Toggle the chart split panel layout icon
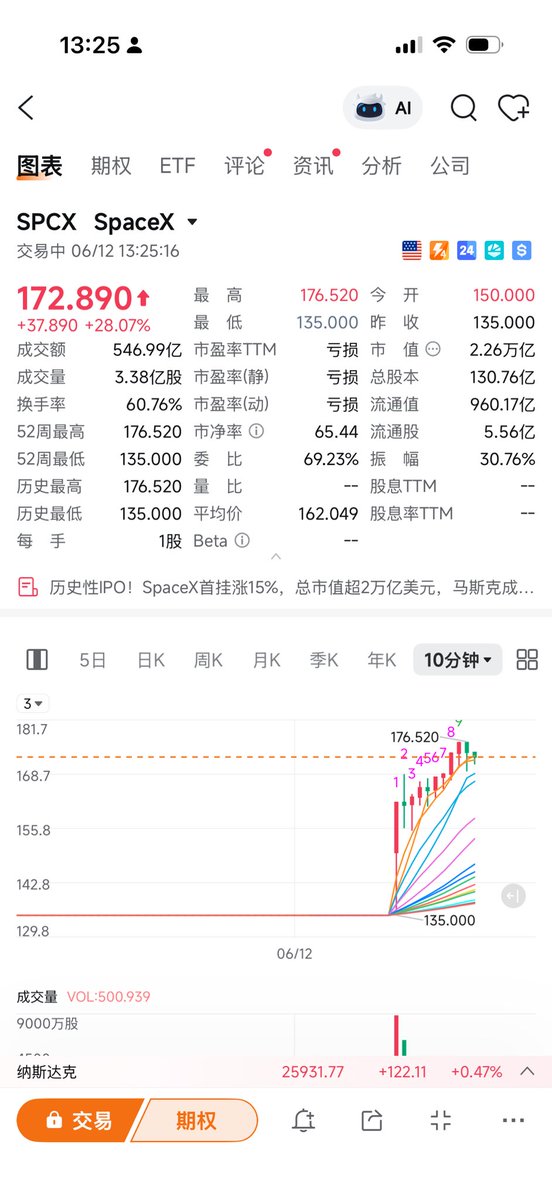The image size is (552, 1200). [x=37, y=660]
